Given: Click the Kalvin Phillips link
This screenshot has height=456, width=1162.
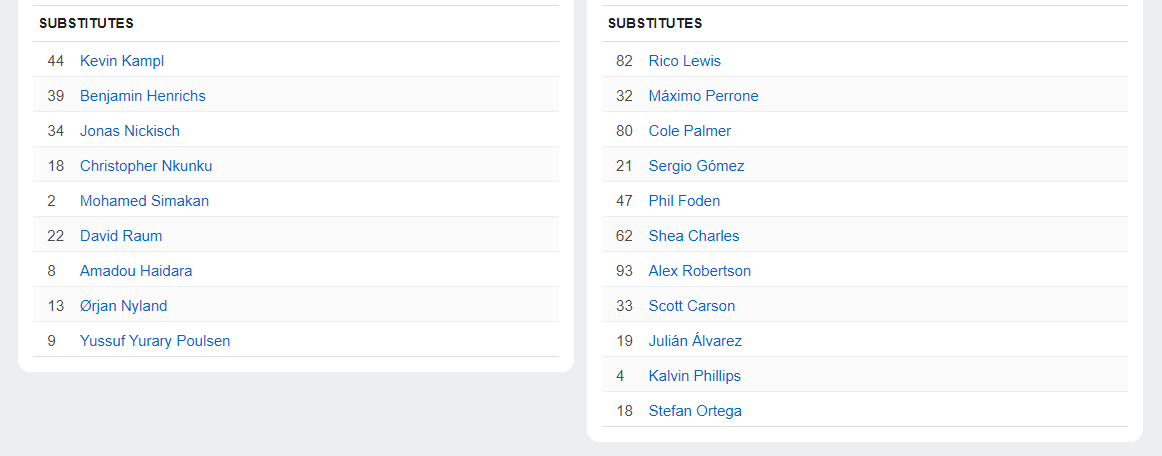Looking at the screenshot, I should (695, 376).
